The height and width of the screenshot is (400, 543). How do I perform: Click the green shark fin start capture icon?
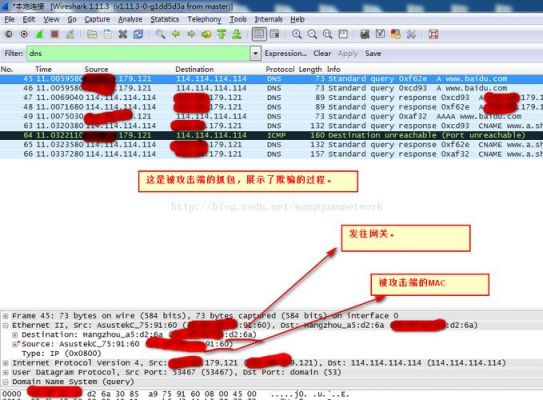39,34
